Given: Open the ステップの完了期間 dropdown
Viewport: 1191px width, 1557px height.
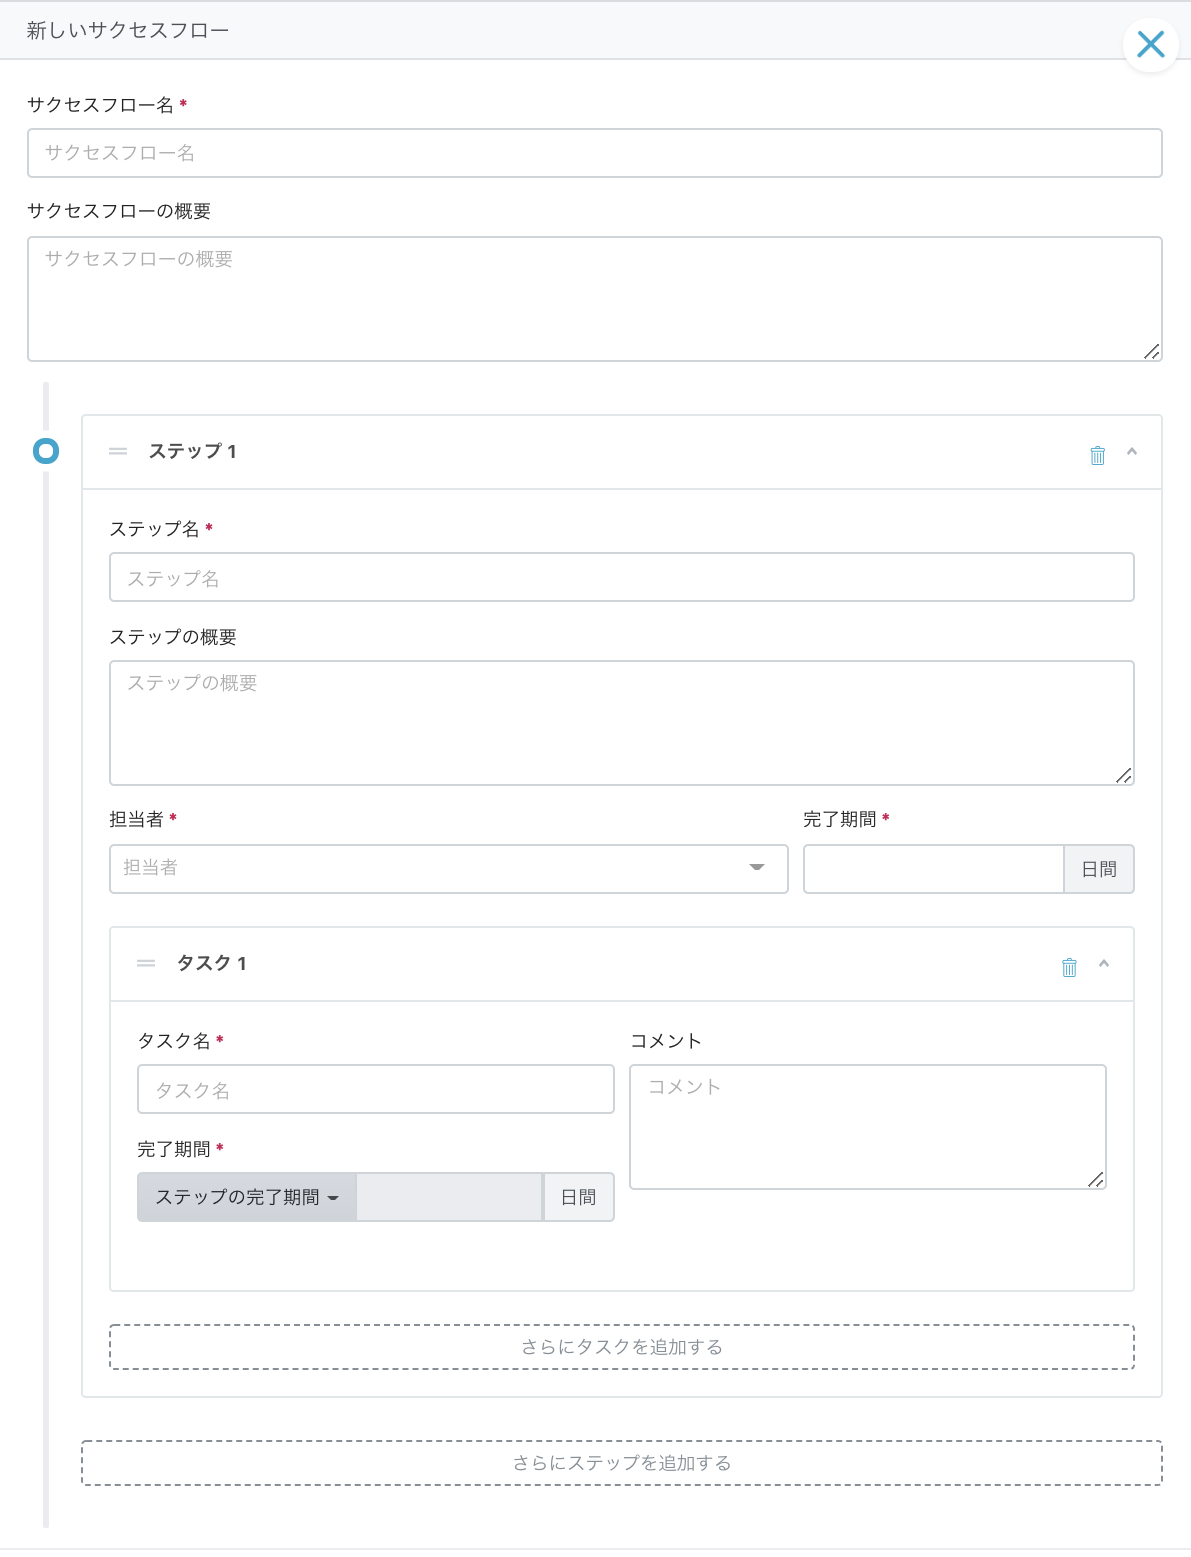Looking at the screenshot, I should click(x=246, y=1197).
